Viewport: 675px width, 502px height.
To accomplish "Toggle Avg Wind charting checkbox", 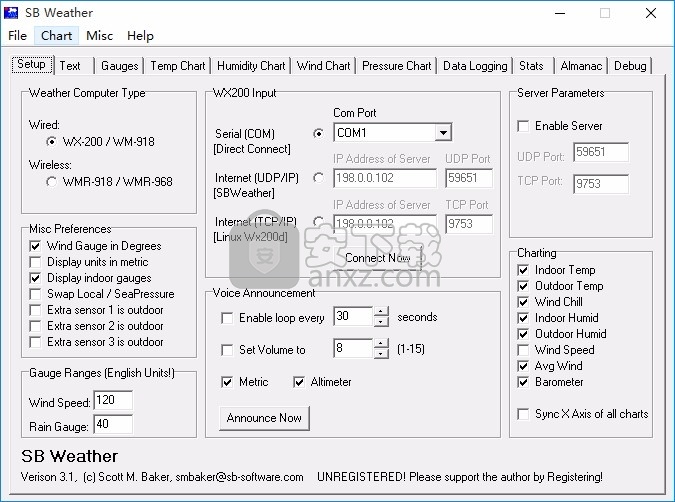I will coord(523,366).
